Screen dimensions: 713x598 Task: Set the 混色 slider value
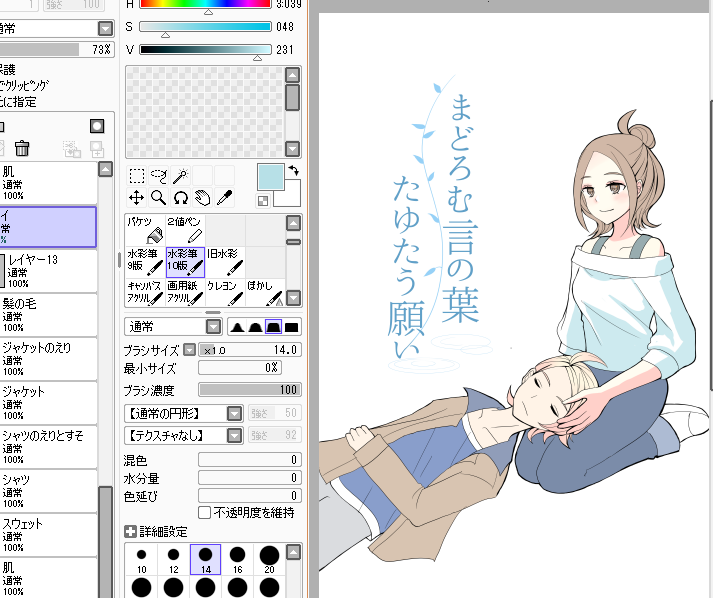click(x=250, y=460)
